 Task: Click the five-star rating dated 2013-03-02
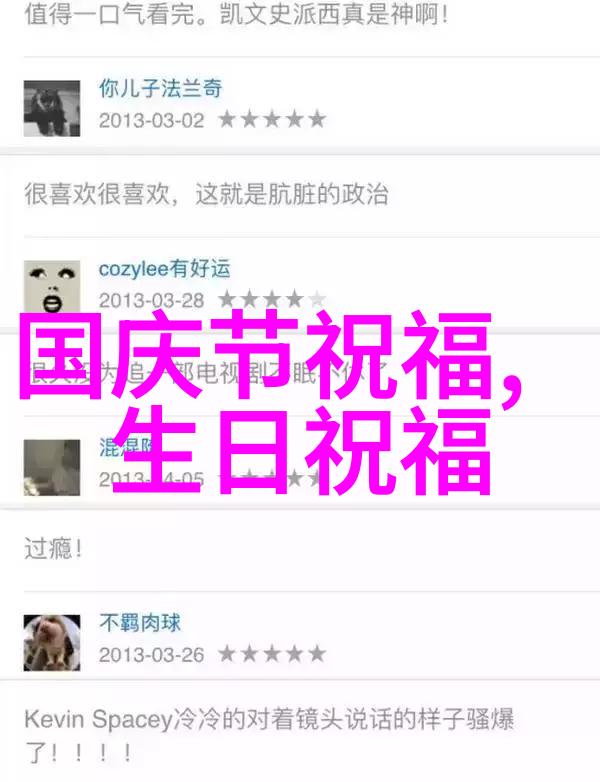point(272,120)
